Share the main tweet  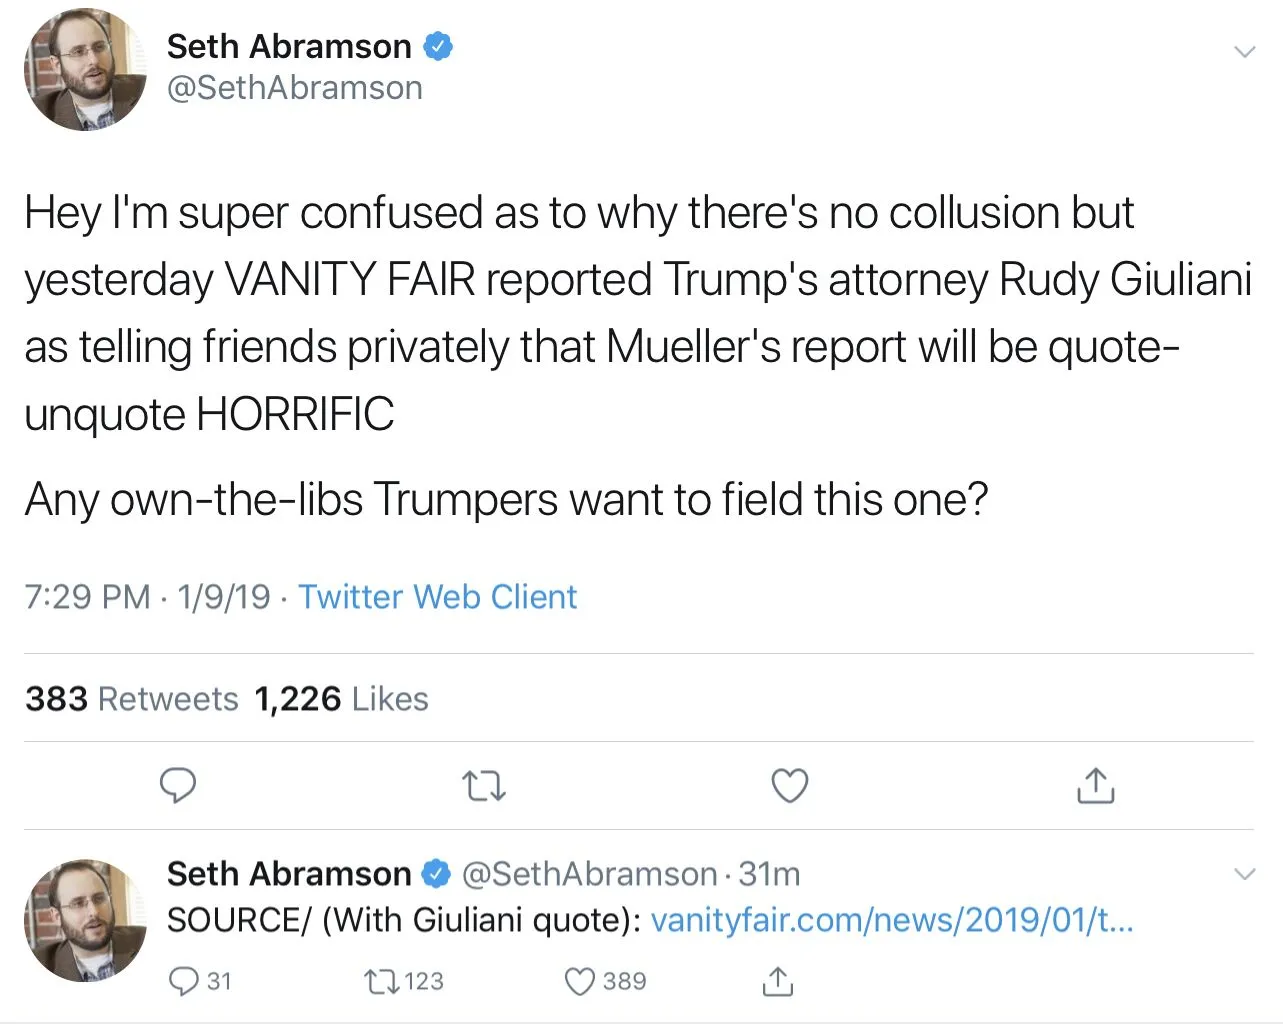[x=1096, y=787]
